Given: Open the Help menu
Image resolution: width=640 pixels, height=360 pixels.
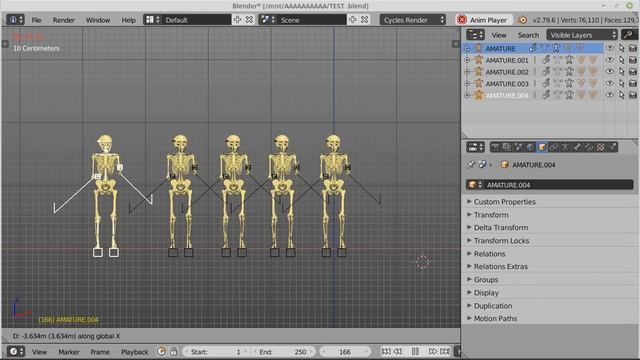Looking at the screenshot, I should pyautogui.click(x=128, y=20).
